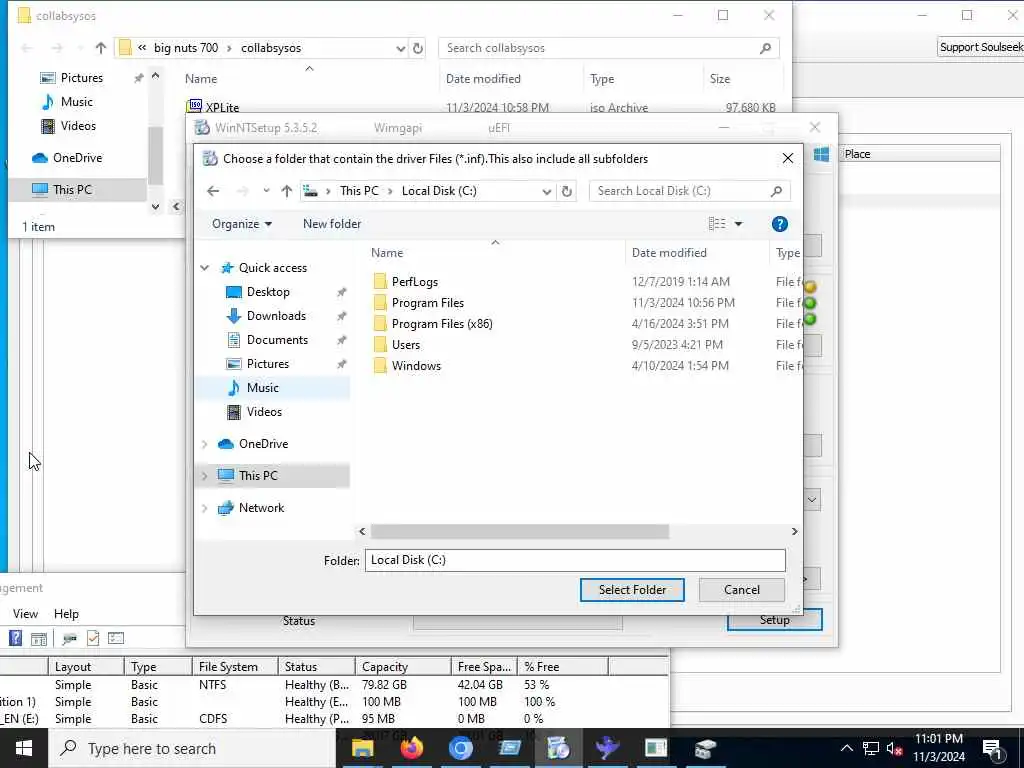This screenshot has width=1024, height=768.
Task: Open the address bar history dropdown in dialog
Action: click(547, 191)
